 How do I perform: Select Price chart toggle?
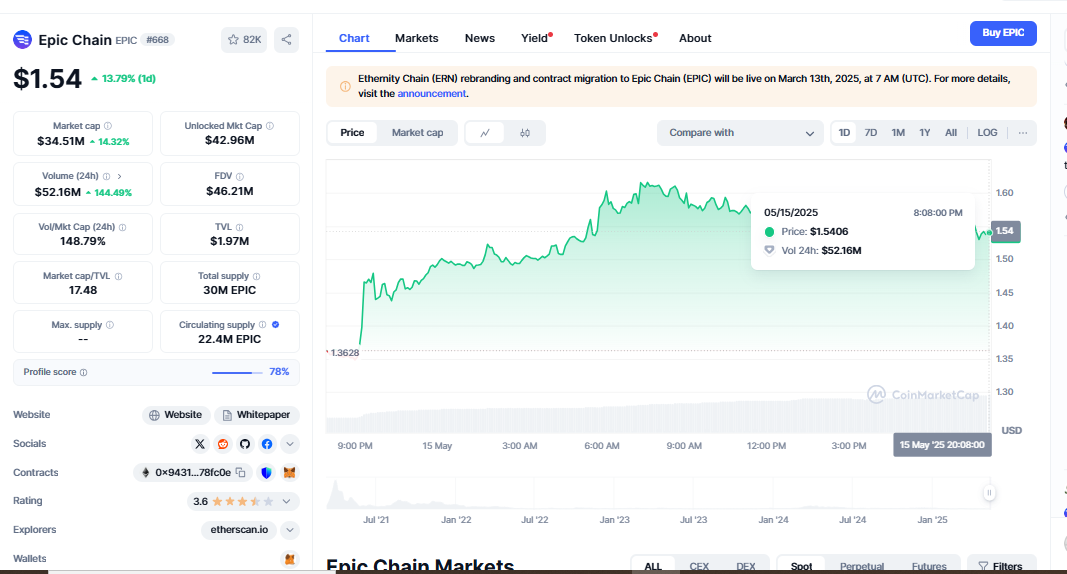[352, 133]
